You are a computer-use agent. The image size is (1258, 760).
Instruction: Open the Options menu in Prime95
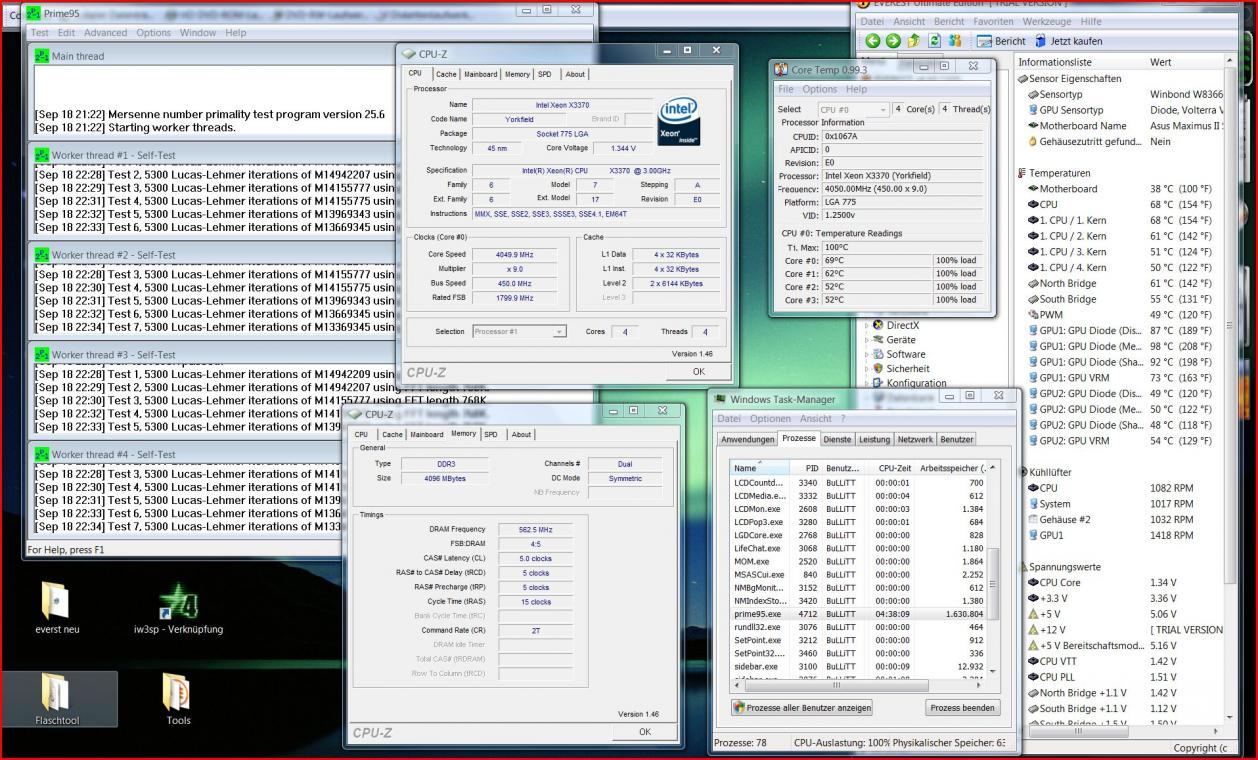pyautogui.click(x=153, y=33)
